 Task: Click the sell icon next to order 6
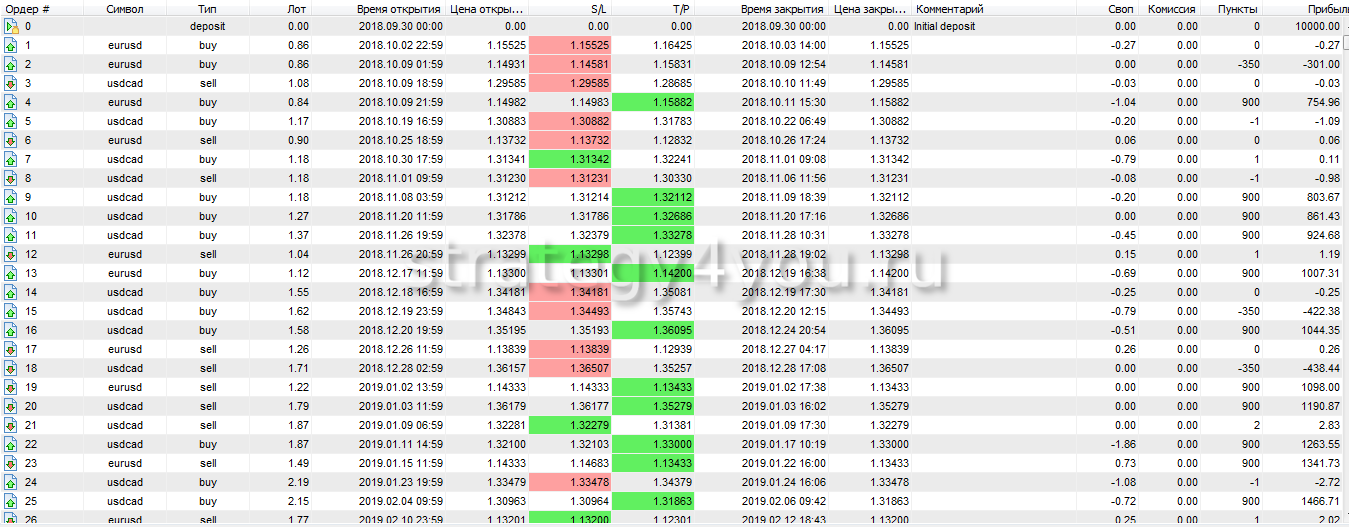click(x=11, y=140)
